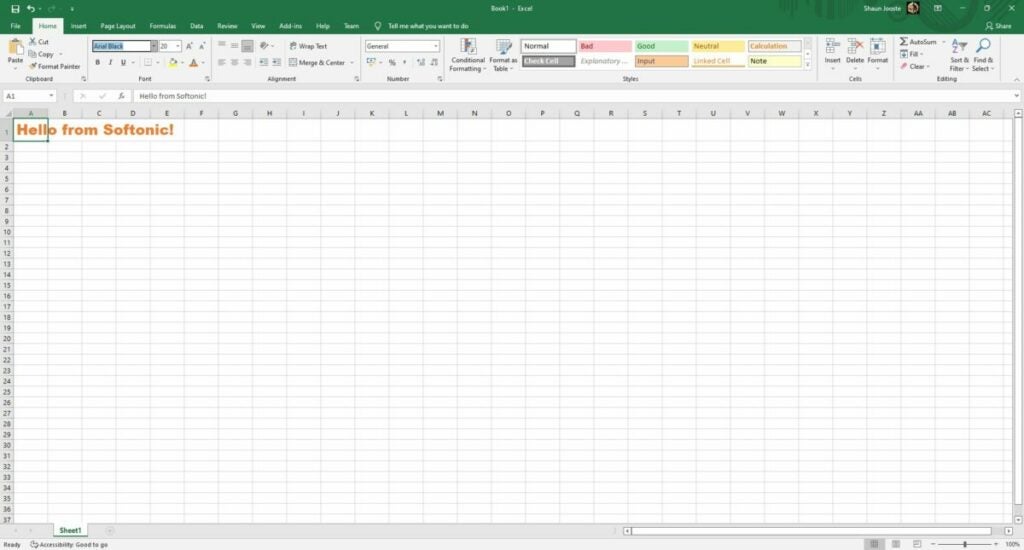This screenshot has width=1024, height=550.
Task: Apply the Good cell style
Action: pyautogui.click(x=661, y=46)
